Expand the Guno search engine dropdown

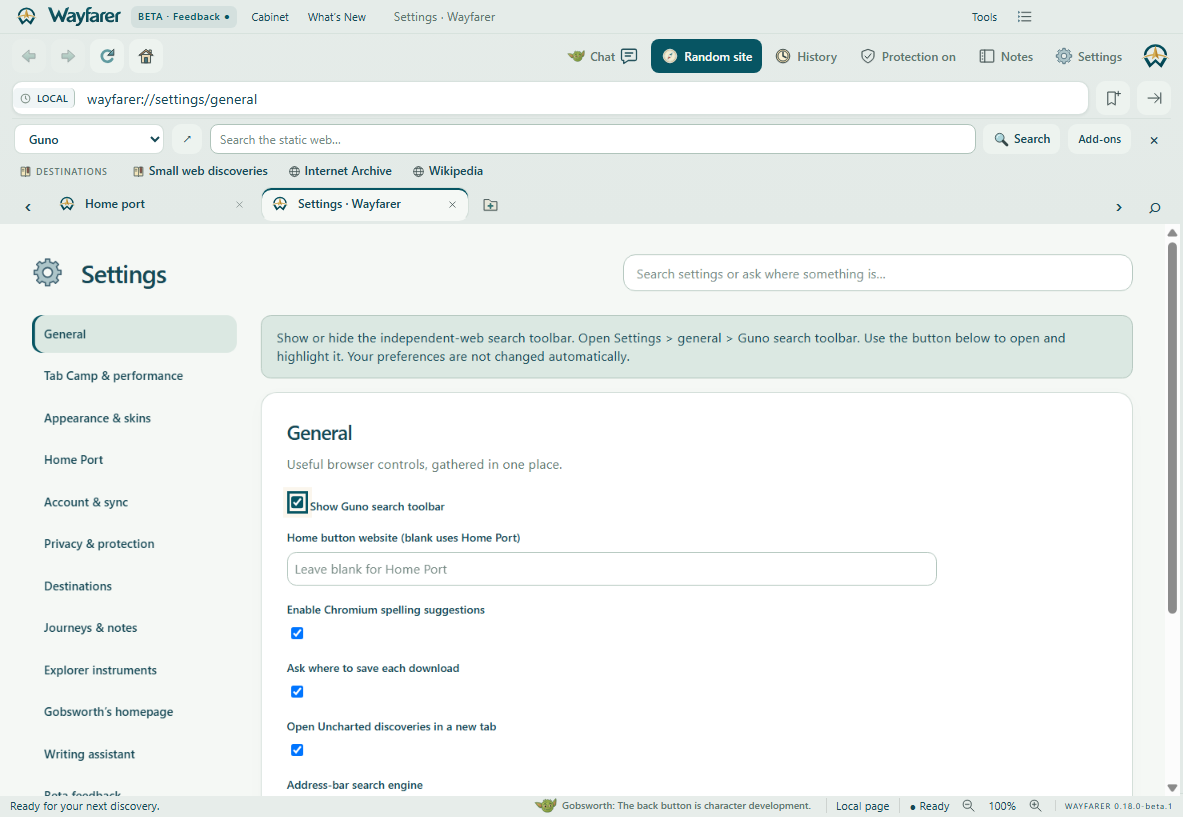pyautogui.click(x=90, y=140)
